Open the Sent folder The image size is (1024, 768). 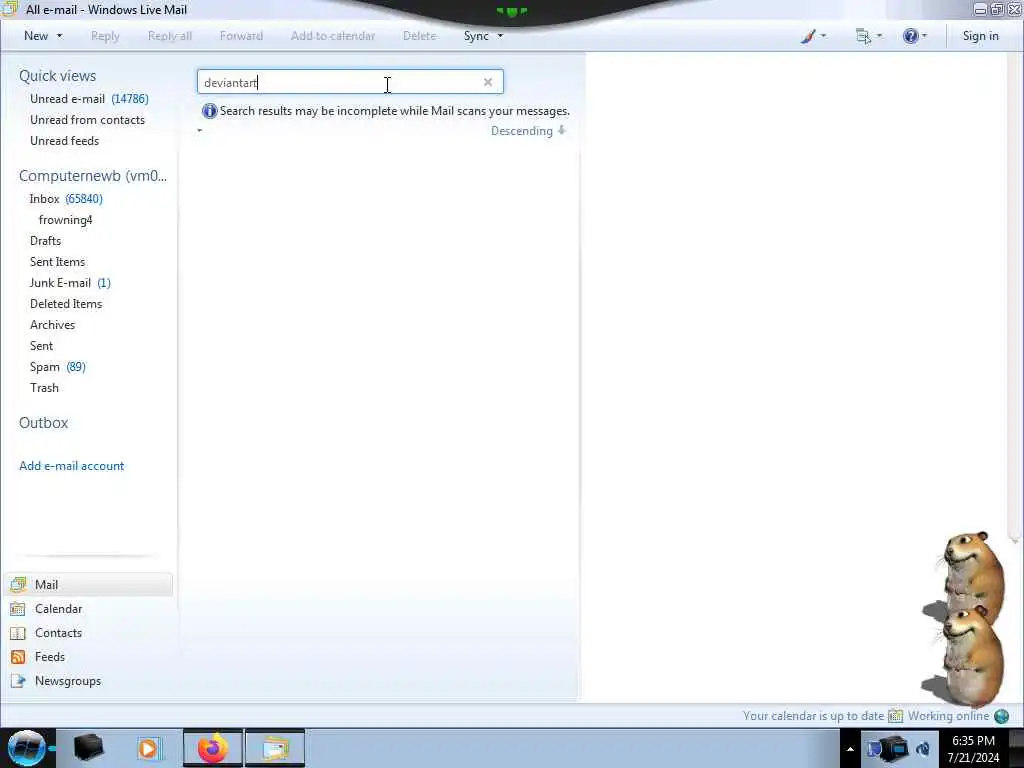(x=41, y=345)
